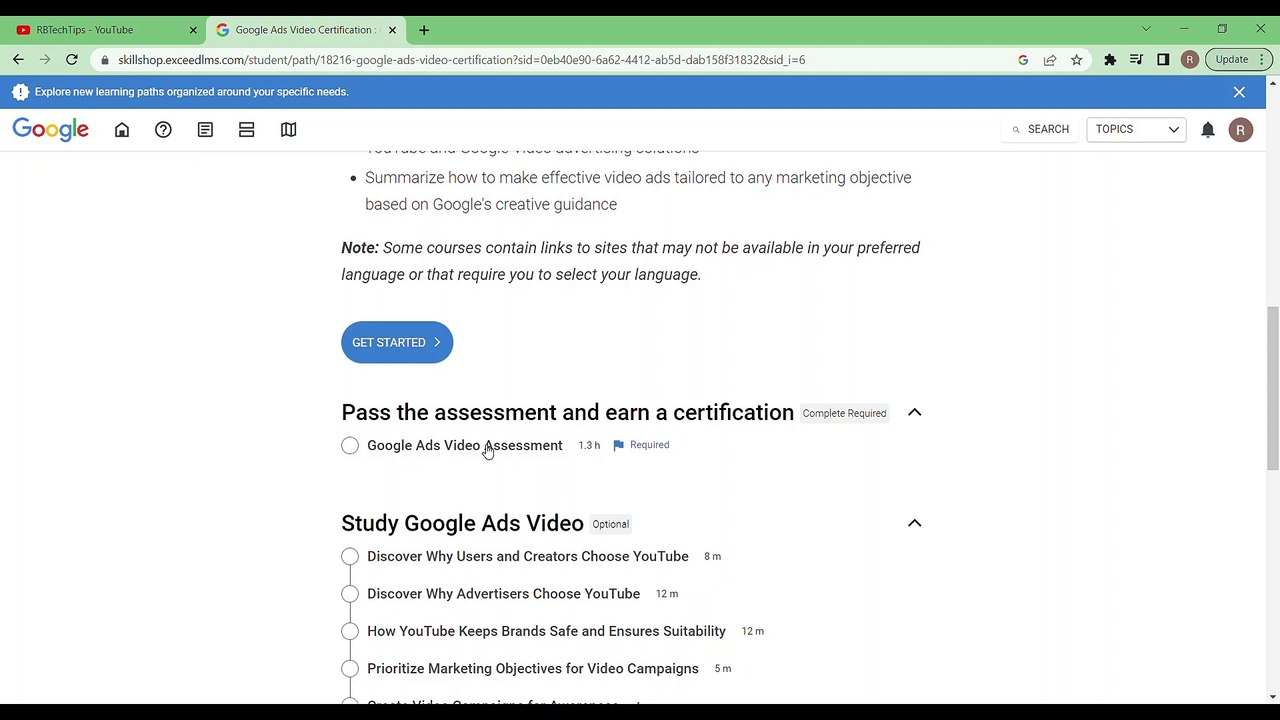This screenshot has width=1280, height=720.
Task: Go forward in browser history
Action: [x=45, y=60]
